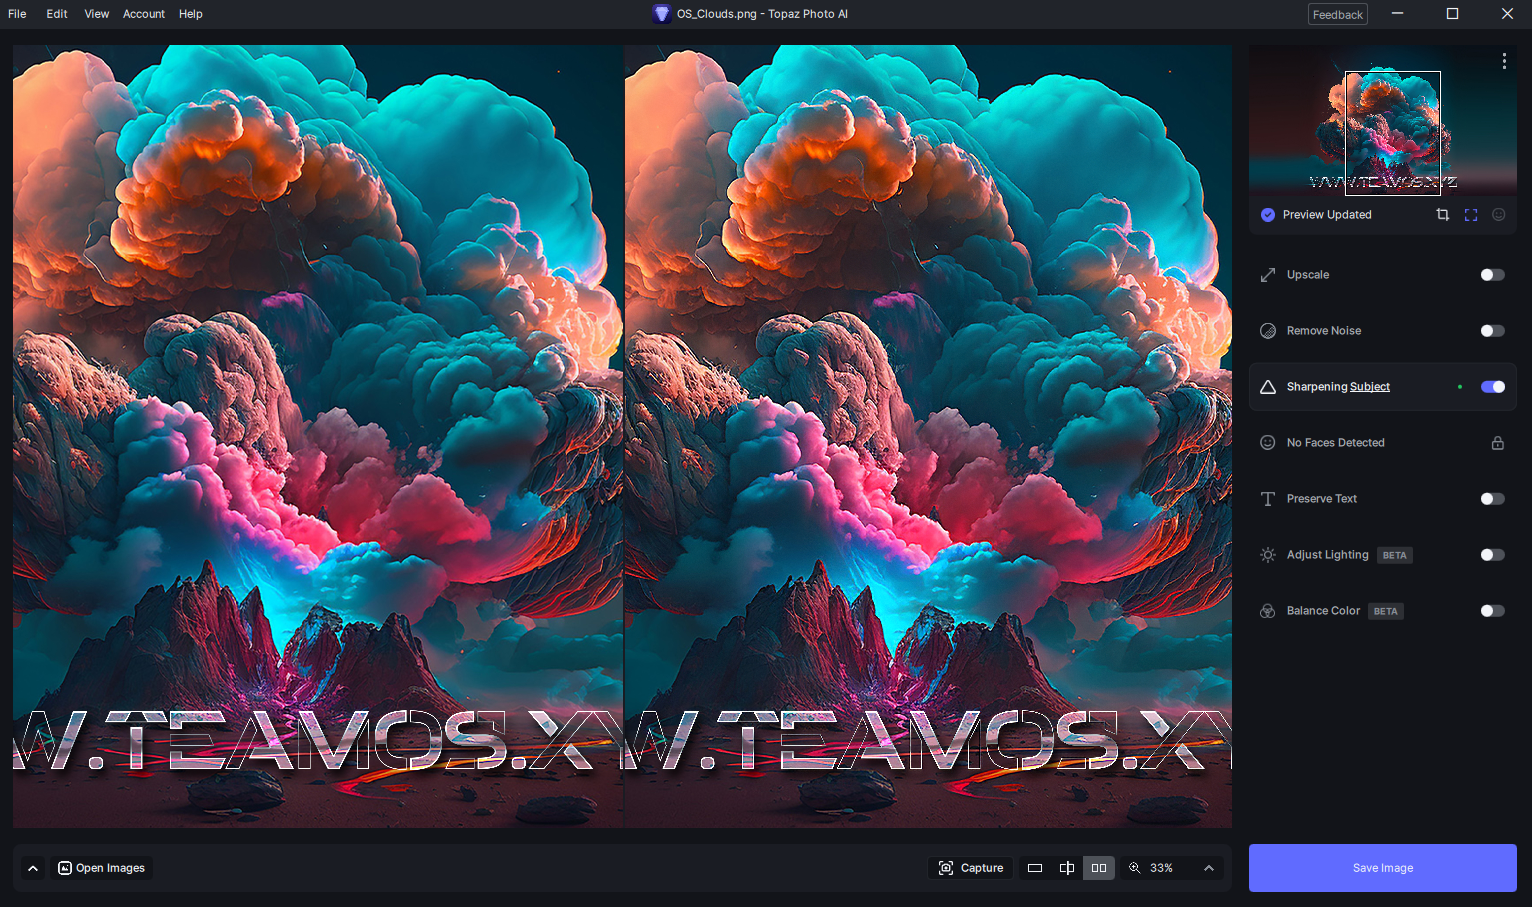Open the Account menu
The height and width of the screenshot is (907, 1532).
(144, 14)
